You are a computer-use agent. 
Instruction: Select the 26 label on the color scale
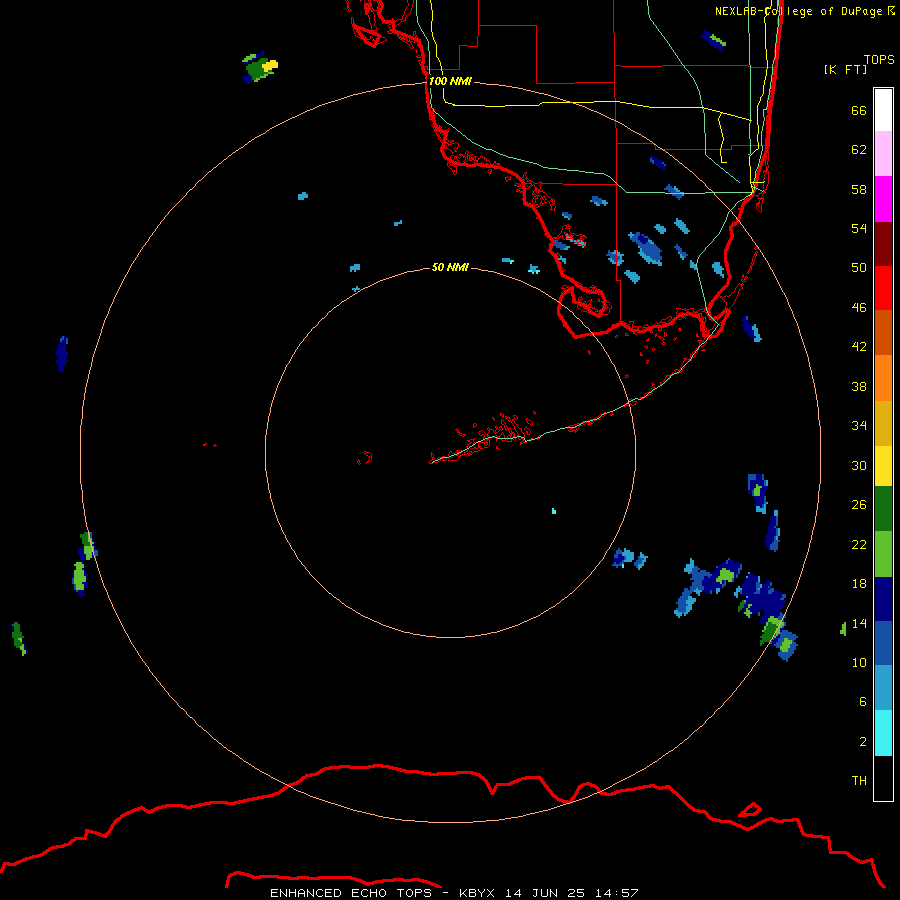859,505
